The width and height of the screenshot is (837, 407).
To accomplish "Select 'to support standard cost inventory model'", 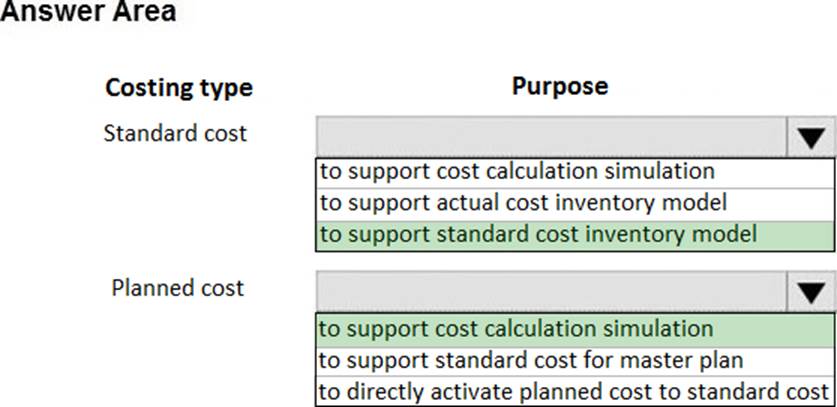I will (538, 235).
